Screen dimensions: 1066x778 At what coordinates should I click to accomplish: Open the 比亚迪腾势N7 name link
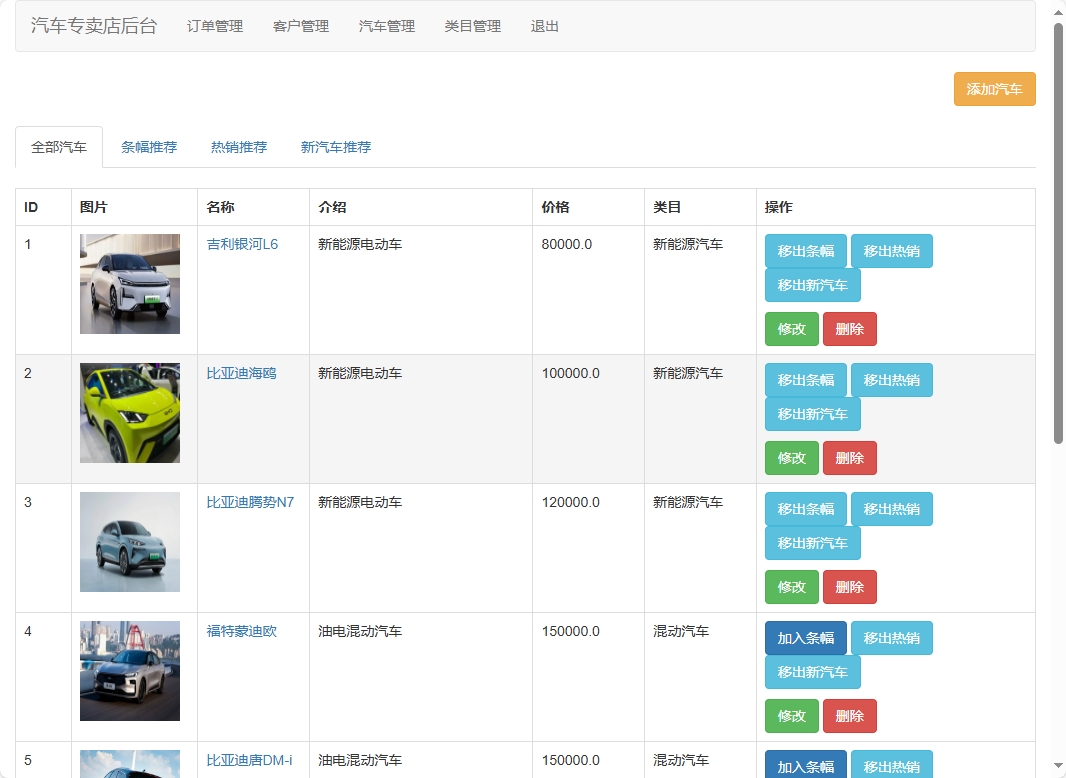click(250, 502)
